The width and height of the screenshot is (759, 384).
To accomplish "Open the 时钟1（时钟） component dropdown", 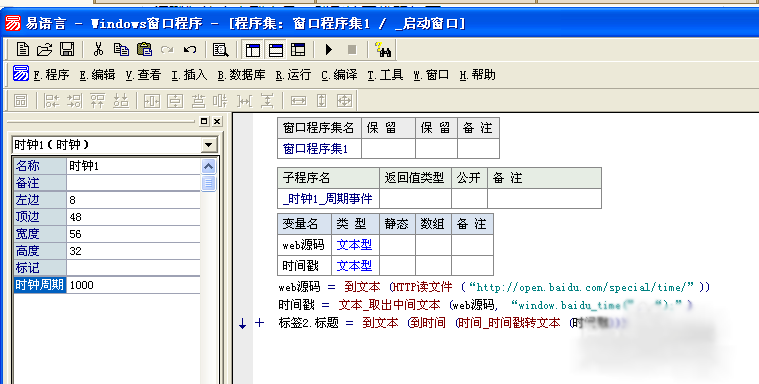I will tap(209, 144).
